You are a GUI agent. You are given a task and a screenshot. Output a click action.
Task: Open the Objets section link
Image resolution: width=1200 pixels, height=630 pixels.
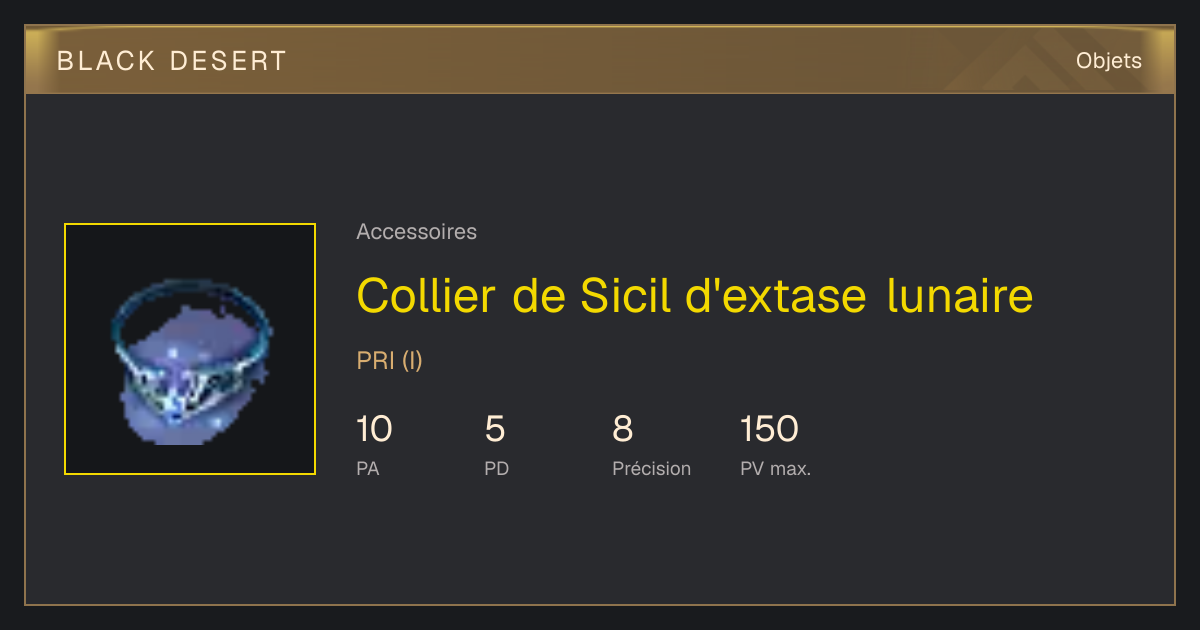(x=1108, y=61)
